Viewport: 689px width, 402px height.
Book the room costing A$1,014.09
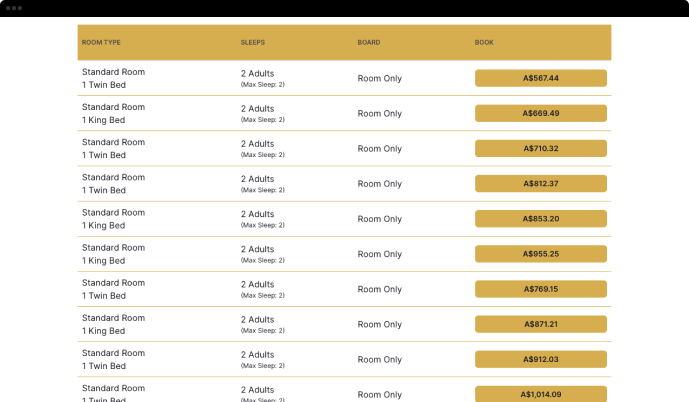pos(540,393)
